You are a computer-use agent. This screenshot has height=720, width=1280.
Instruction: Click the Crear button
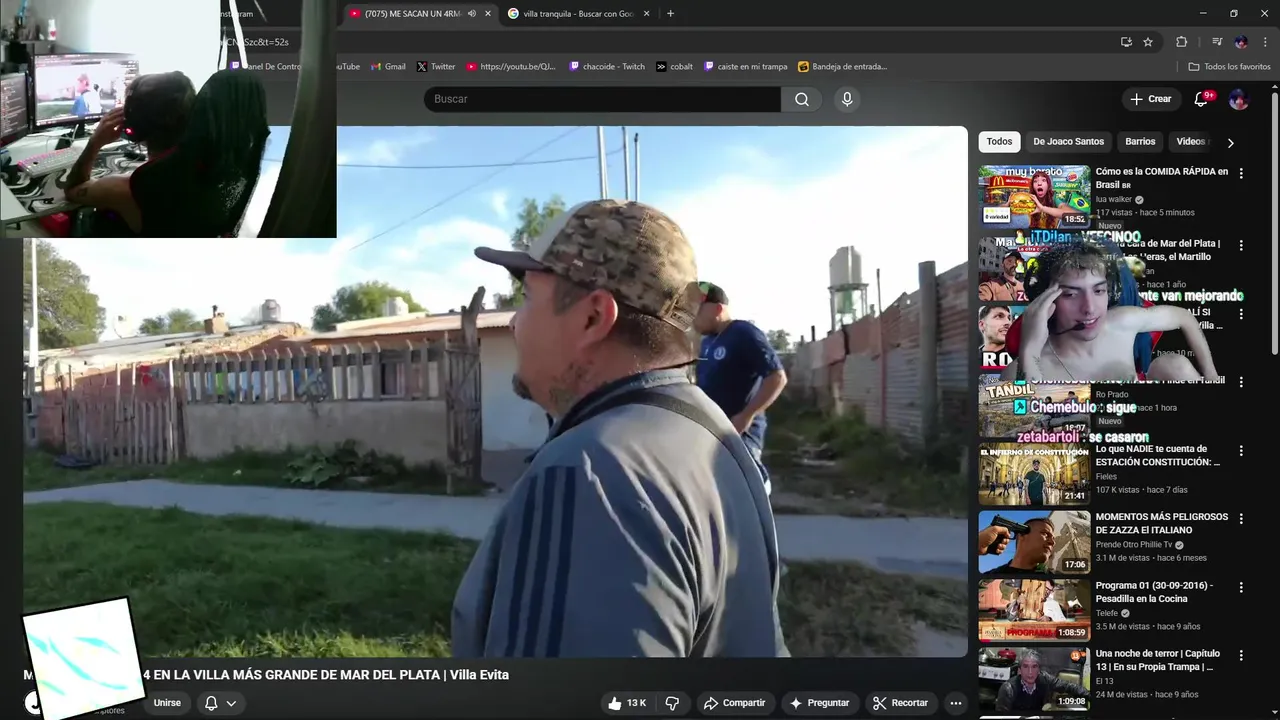1150,99
